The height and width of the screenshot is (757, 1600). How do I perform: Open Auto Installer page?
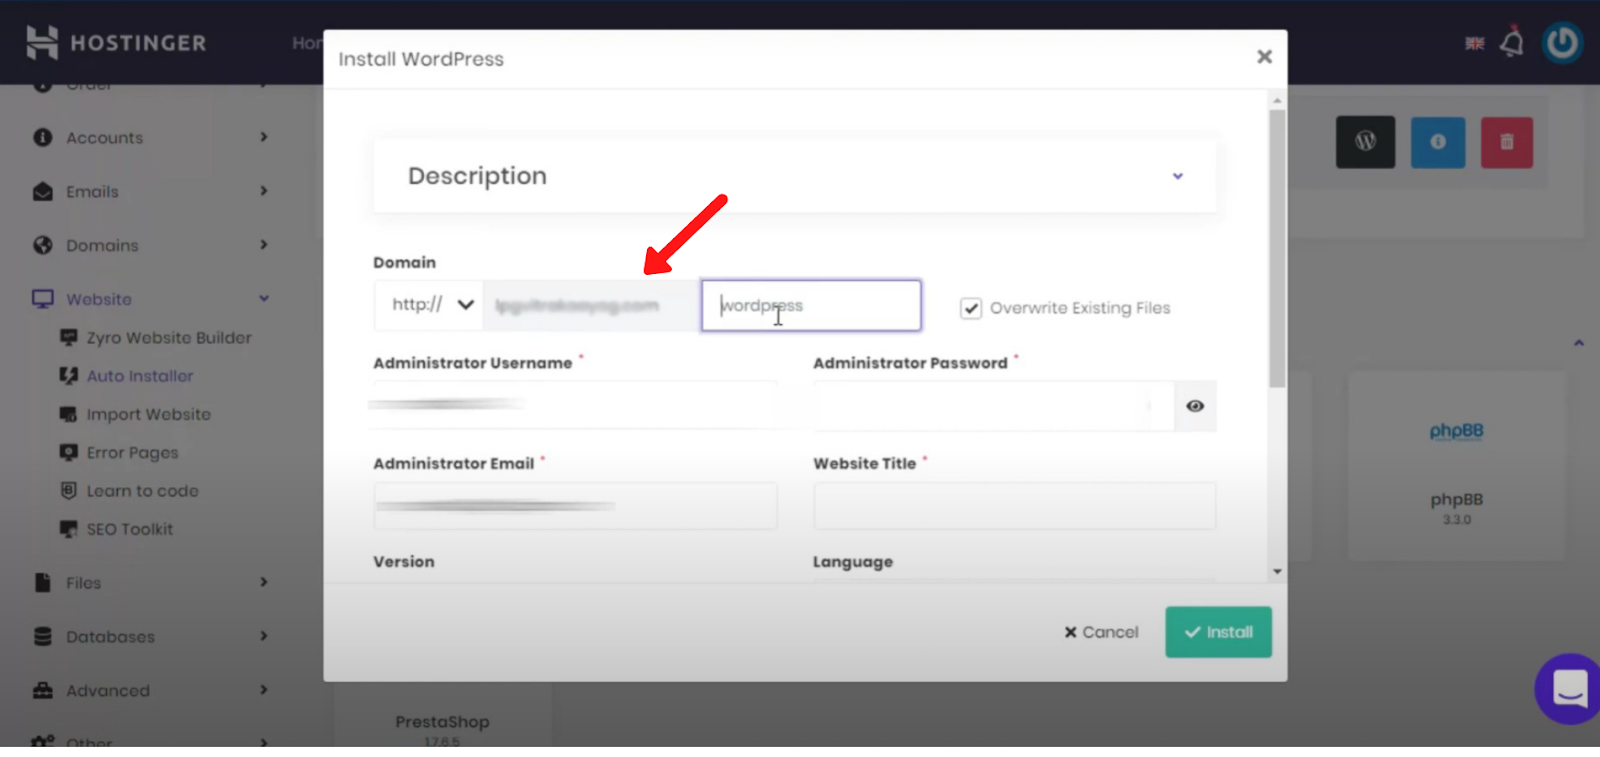tap(140, 376)
